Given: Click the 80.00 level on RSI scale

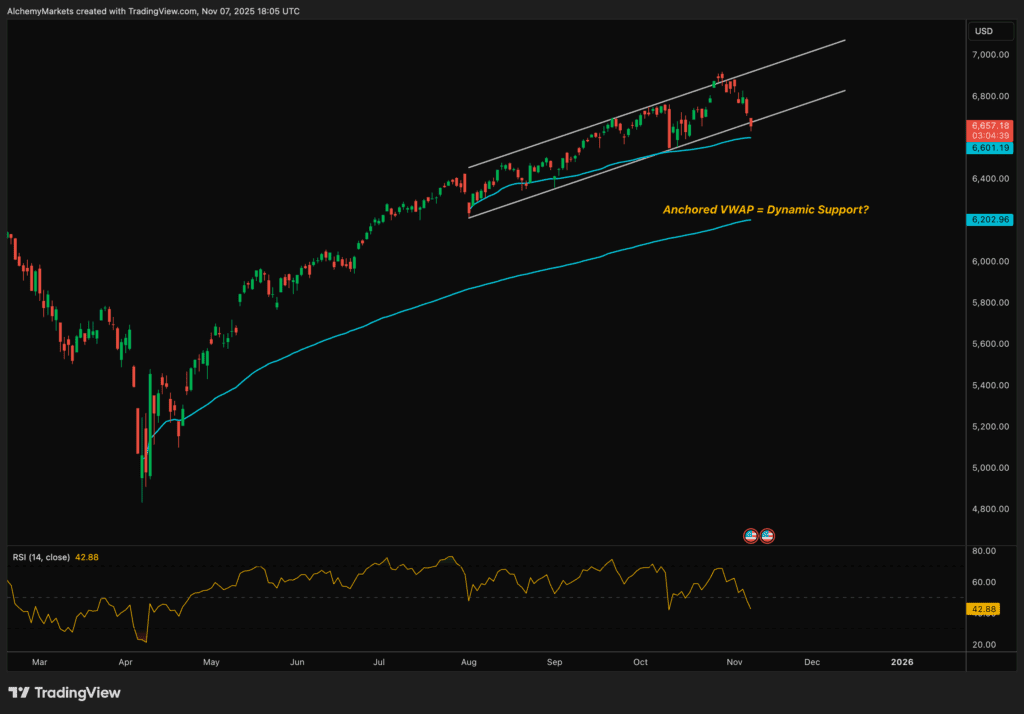Looking at the screenshot, I should tap(985, 551).
